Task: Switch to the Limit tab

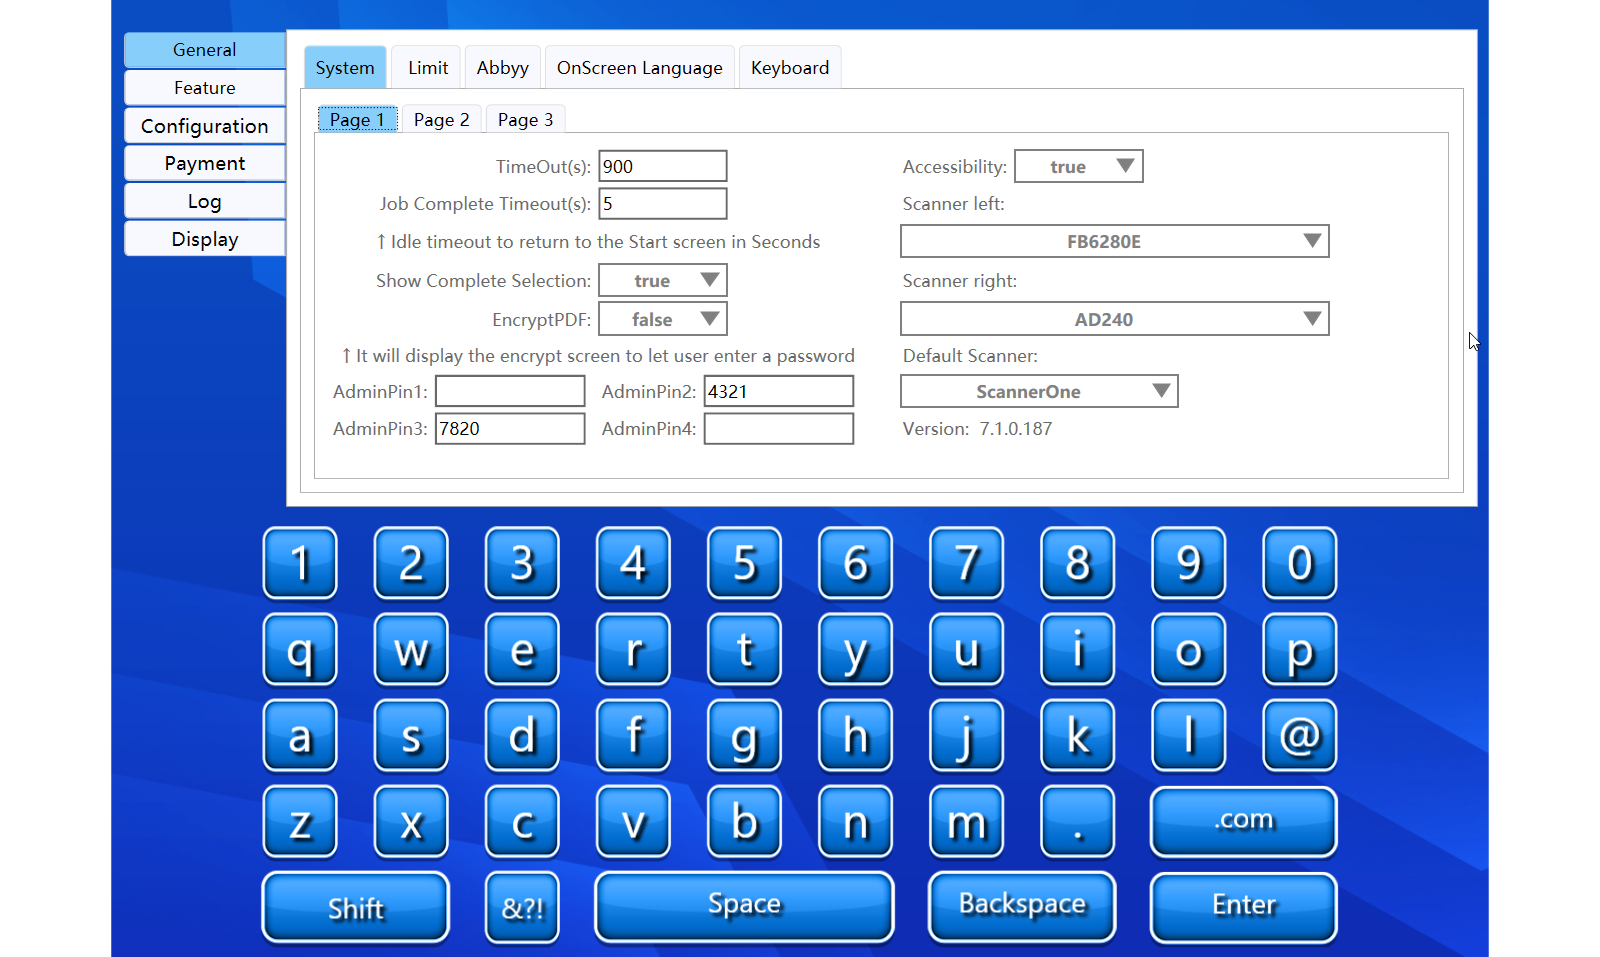Action: (x=428, y=67)
